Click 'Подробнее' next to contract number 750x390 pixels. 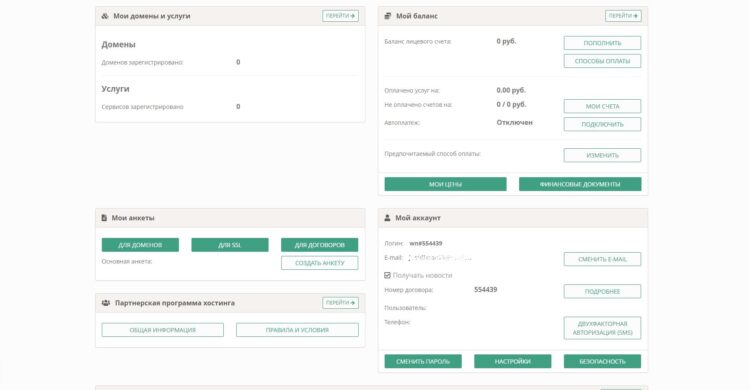click(602, 291)
